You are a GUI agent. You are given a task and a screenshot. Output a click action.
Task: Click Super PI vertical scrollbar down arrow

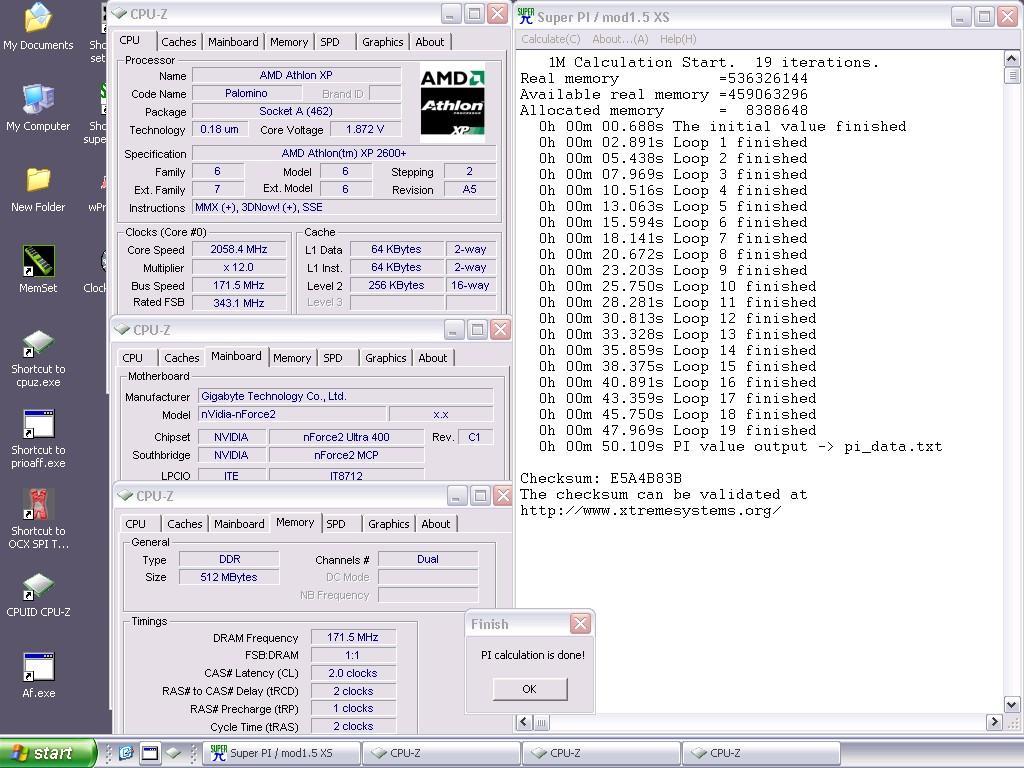pyautogui.click(x=1012, y=705)
